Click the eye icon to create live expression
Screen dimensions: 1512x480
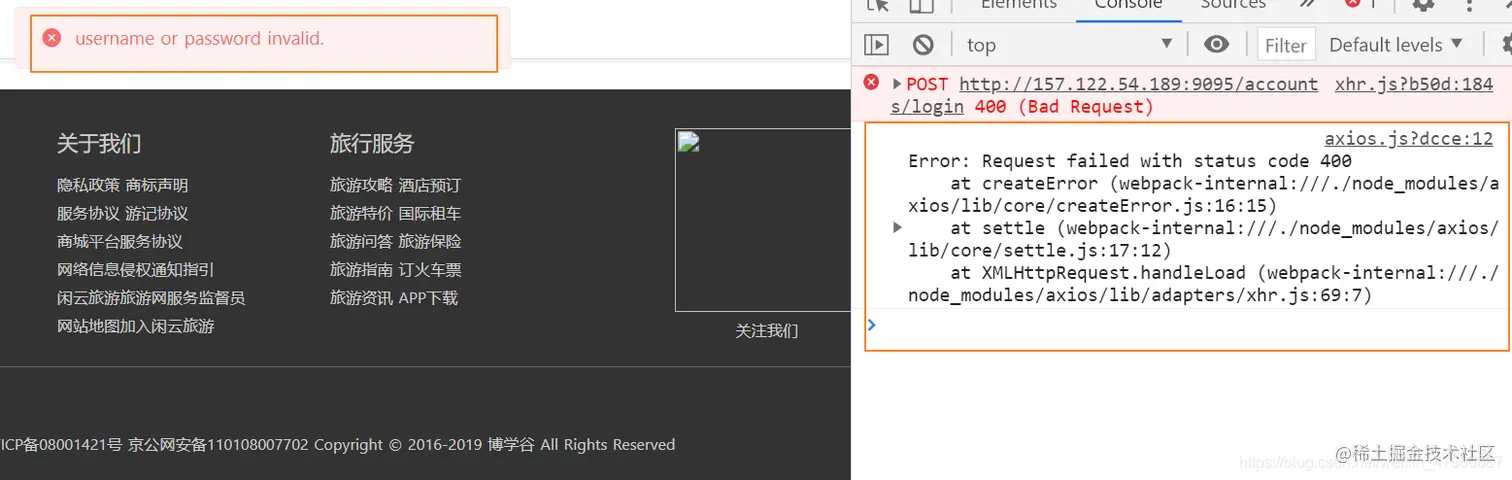[1216, 44]
